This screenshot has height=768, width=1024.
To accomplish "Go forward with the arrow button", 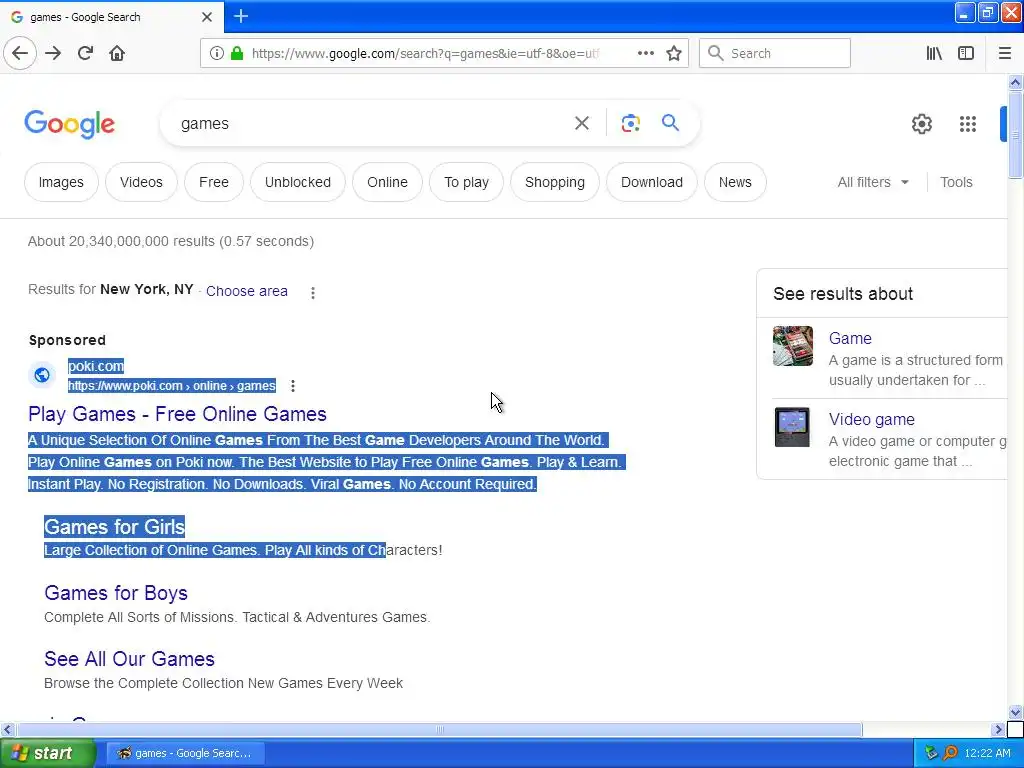I will [53, 53].
